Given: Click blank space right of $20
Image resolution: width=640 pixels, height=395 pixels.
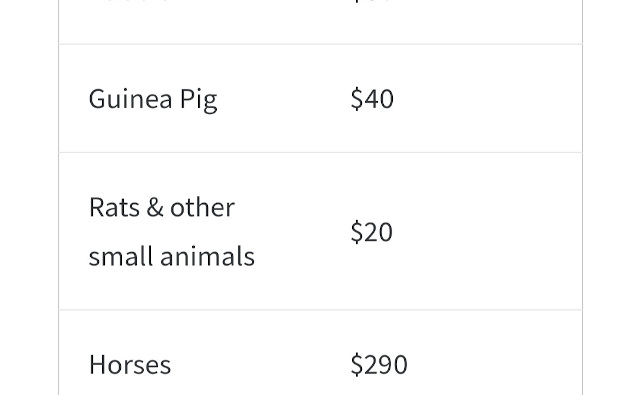Looking at the screenshot, I should click(x=487, y=232).
